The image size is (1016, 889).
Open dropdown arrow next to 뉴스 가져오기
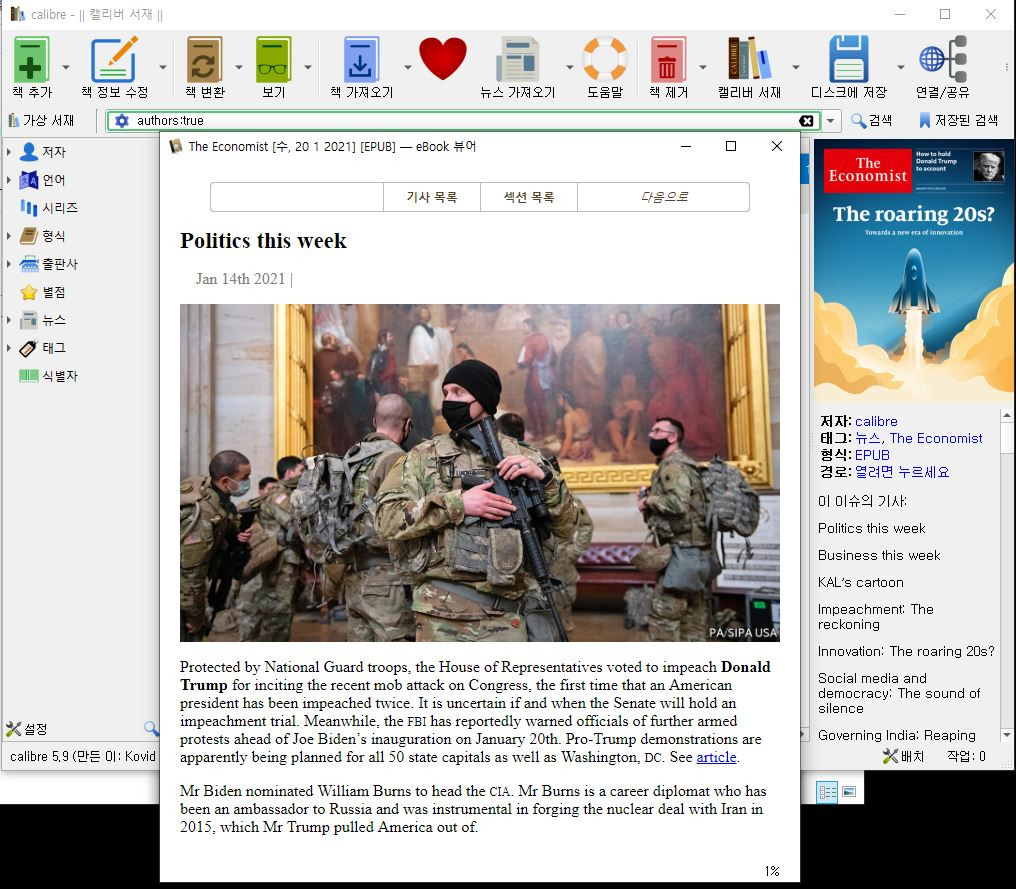tap(570, 67)
